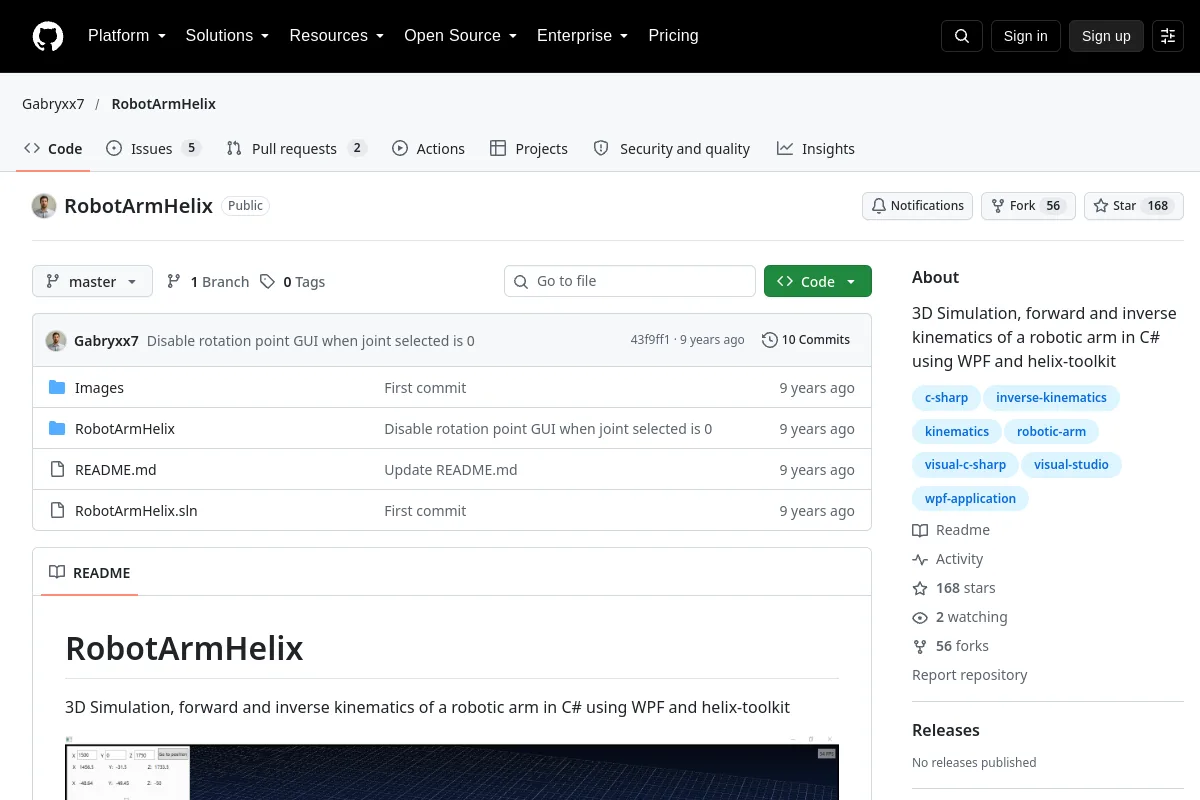Open the Pull requests tab
Viewport: 1200px width, 800px height.
pos(297,149)
